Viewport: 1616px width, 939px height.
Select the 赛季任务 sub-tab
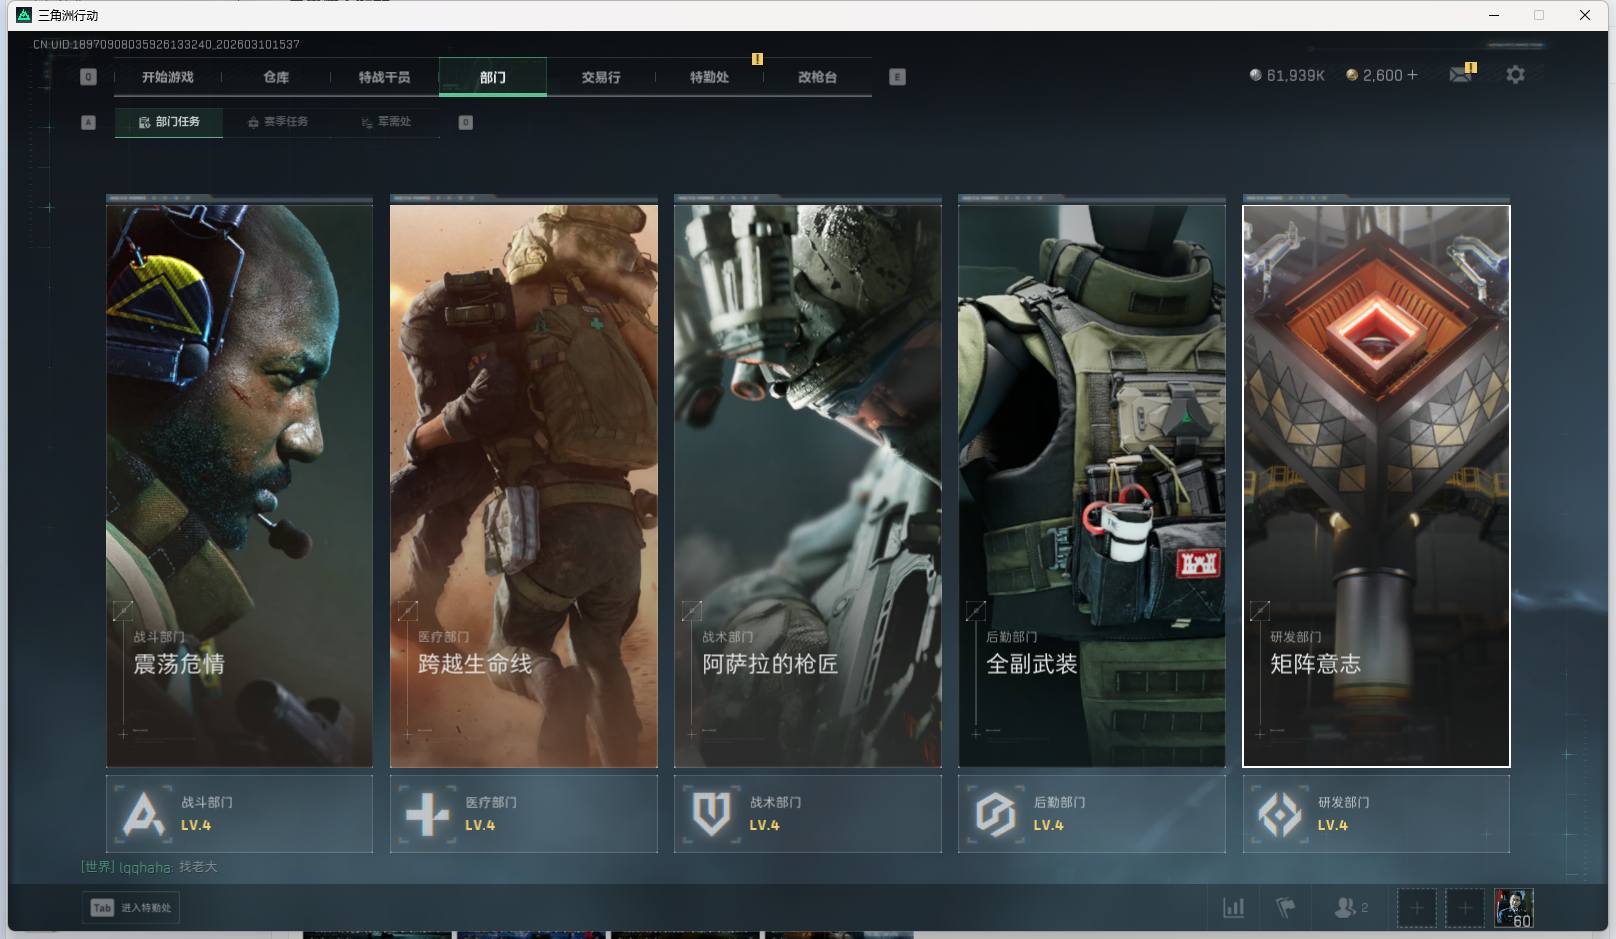point(278,122)
